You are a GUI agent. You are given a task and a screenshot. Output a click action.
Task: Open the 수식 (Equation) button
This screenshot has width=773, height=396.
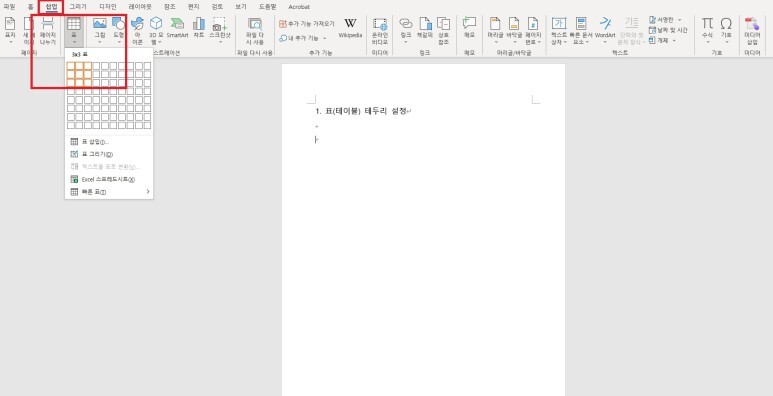(707, 30)
